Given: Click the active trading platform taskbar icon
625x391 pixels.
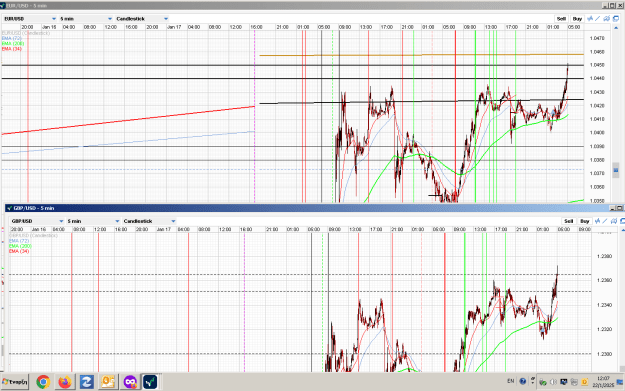Looking at the screenshot, I should pyautogui.click(x=150, y=382).
